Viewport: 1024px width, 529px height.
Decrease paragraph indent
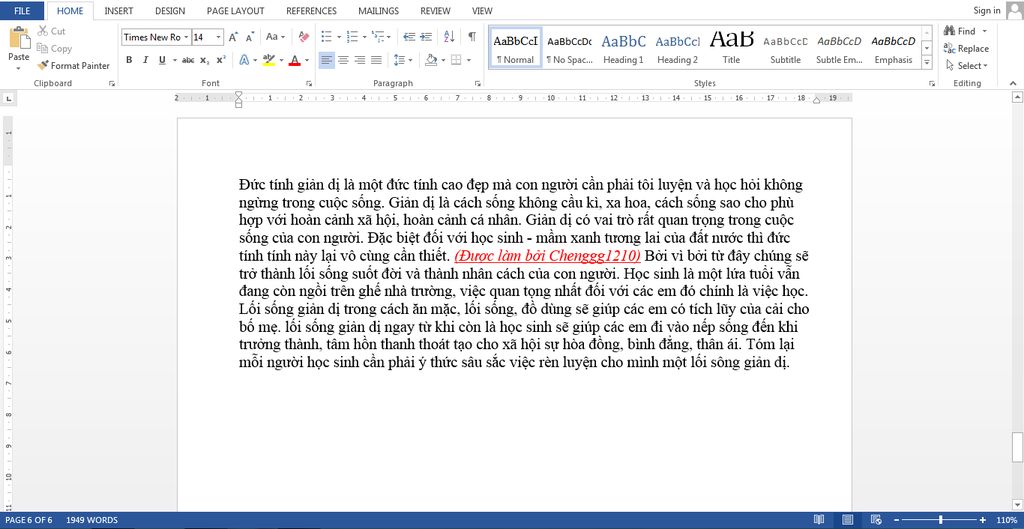click(409, 37)
